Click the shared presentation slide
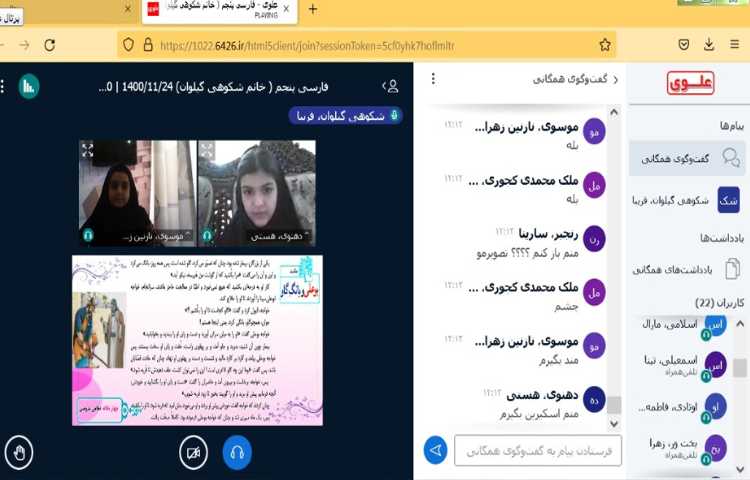This screenshot has width=750, height=480. pos(198,340)
